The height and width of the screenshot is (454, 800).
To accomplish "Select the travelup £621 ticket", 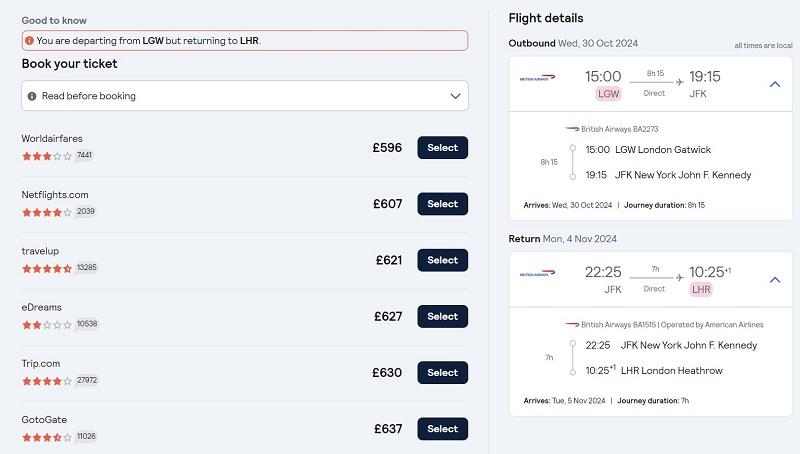I will coord(442,260).
